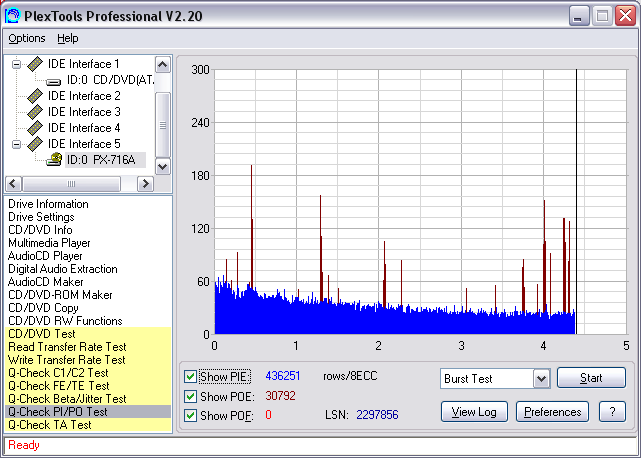The height and width of the screenshot is (458, 641).
Task: Select Q-Check FE/TE Test
Action: coord(88,386)
